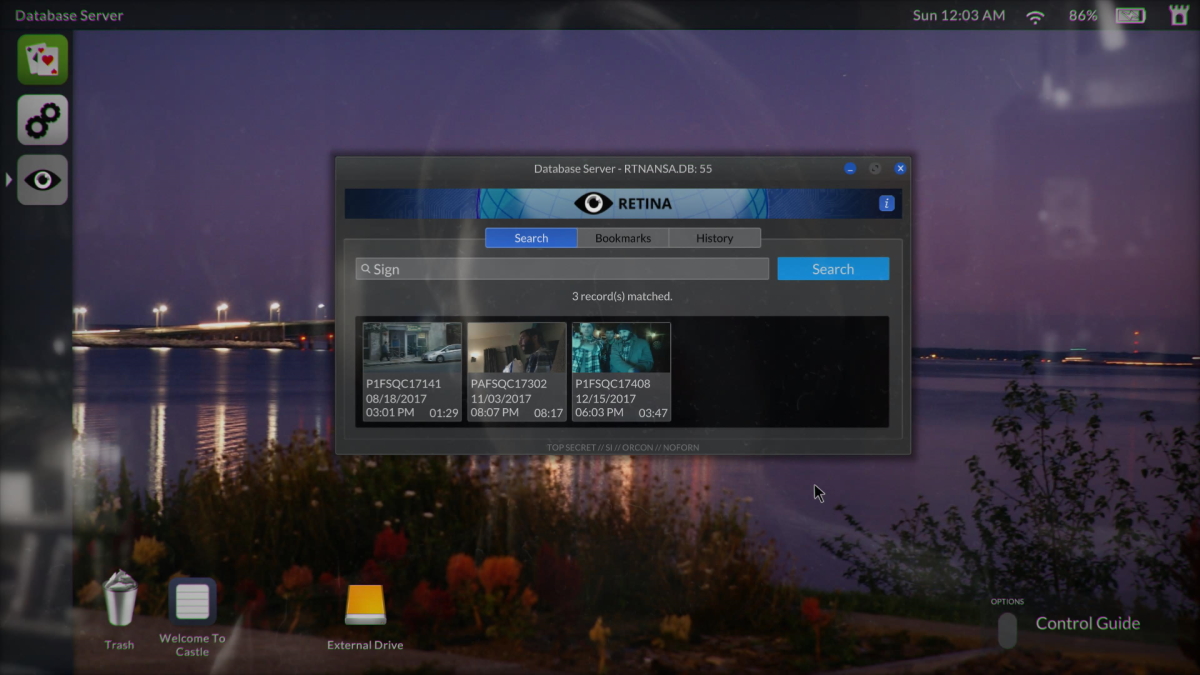Toggle the Options Control Guide switch
1200x675 pixels.
point(1008,630)
